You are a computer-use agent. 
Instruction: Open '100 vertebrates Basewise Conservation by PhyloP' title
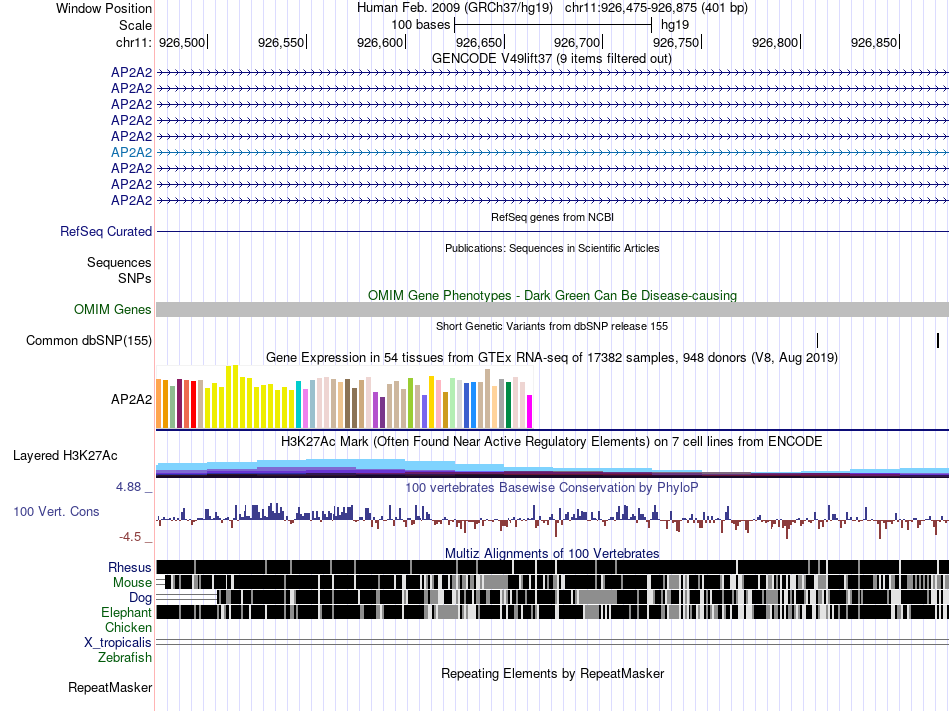551,488
